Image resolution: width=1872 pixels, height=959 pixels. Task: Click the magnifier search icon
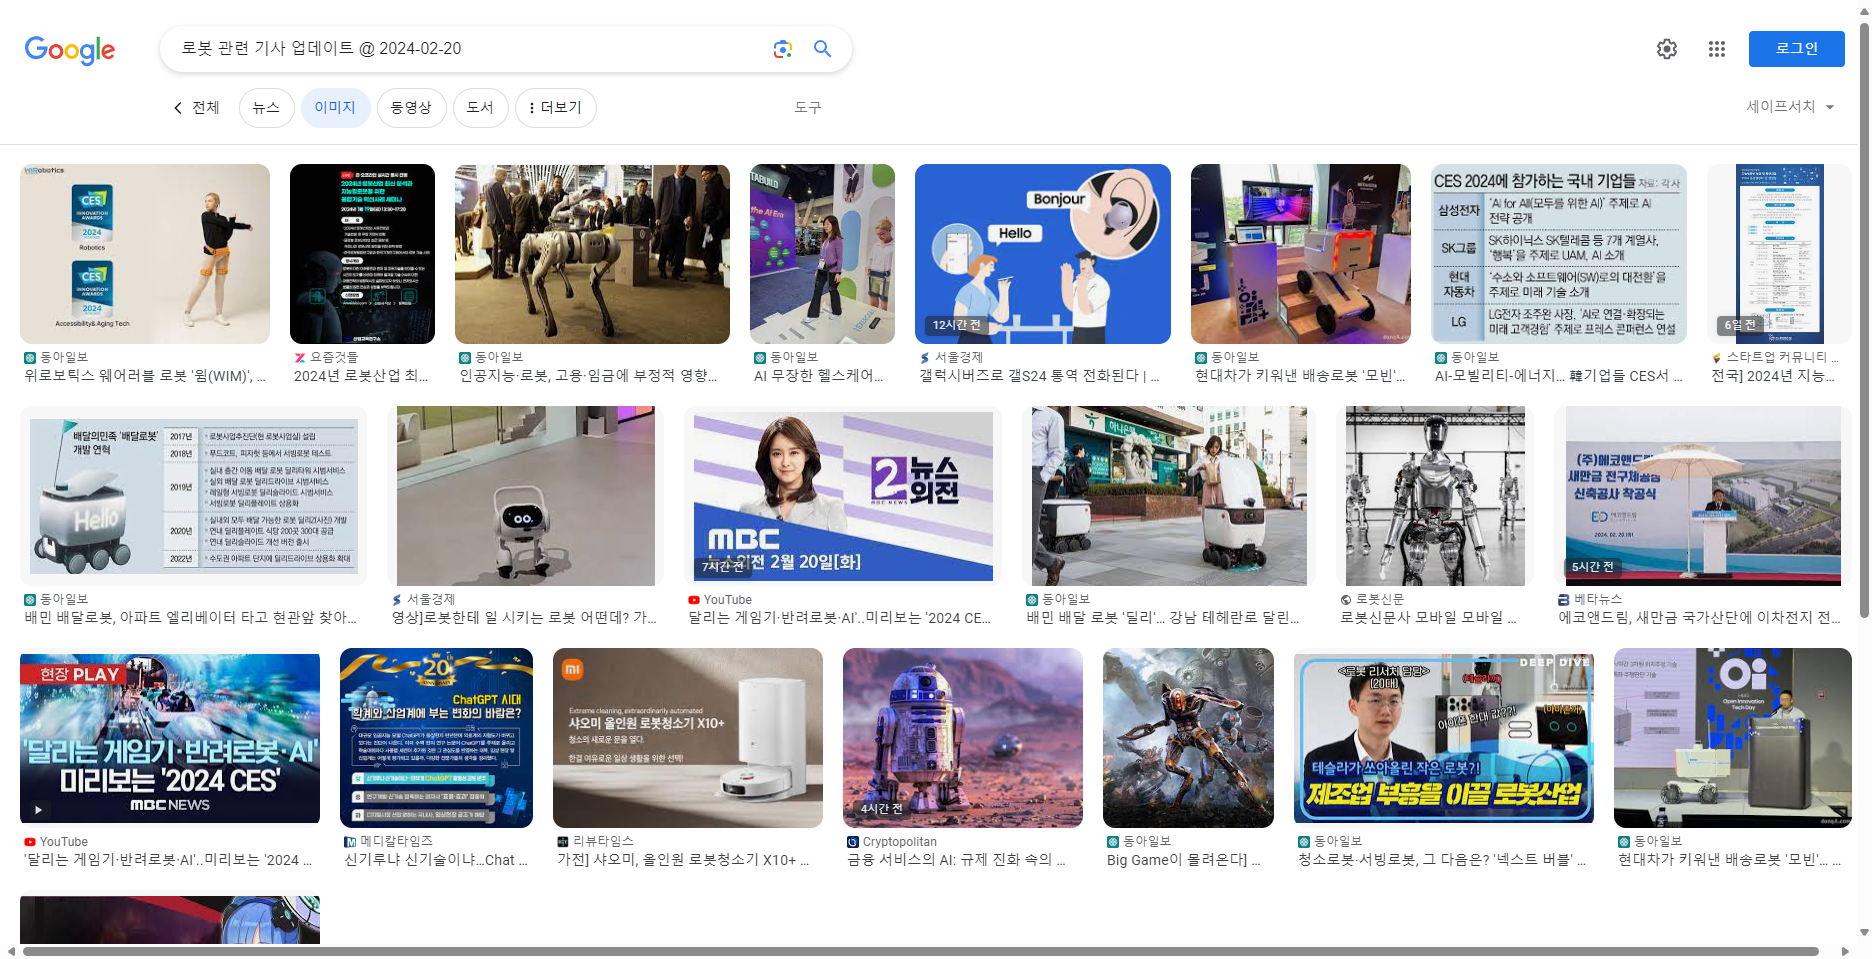coord(822,49)
